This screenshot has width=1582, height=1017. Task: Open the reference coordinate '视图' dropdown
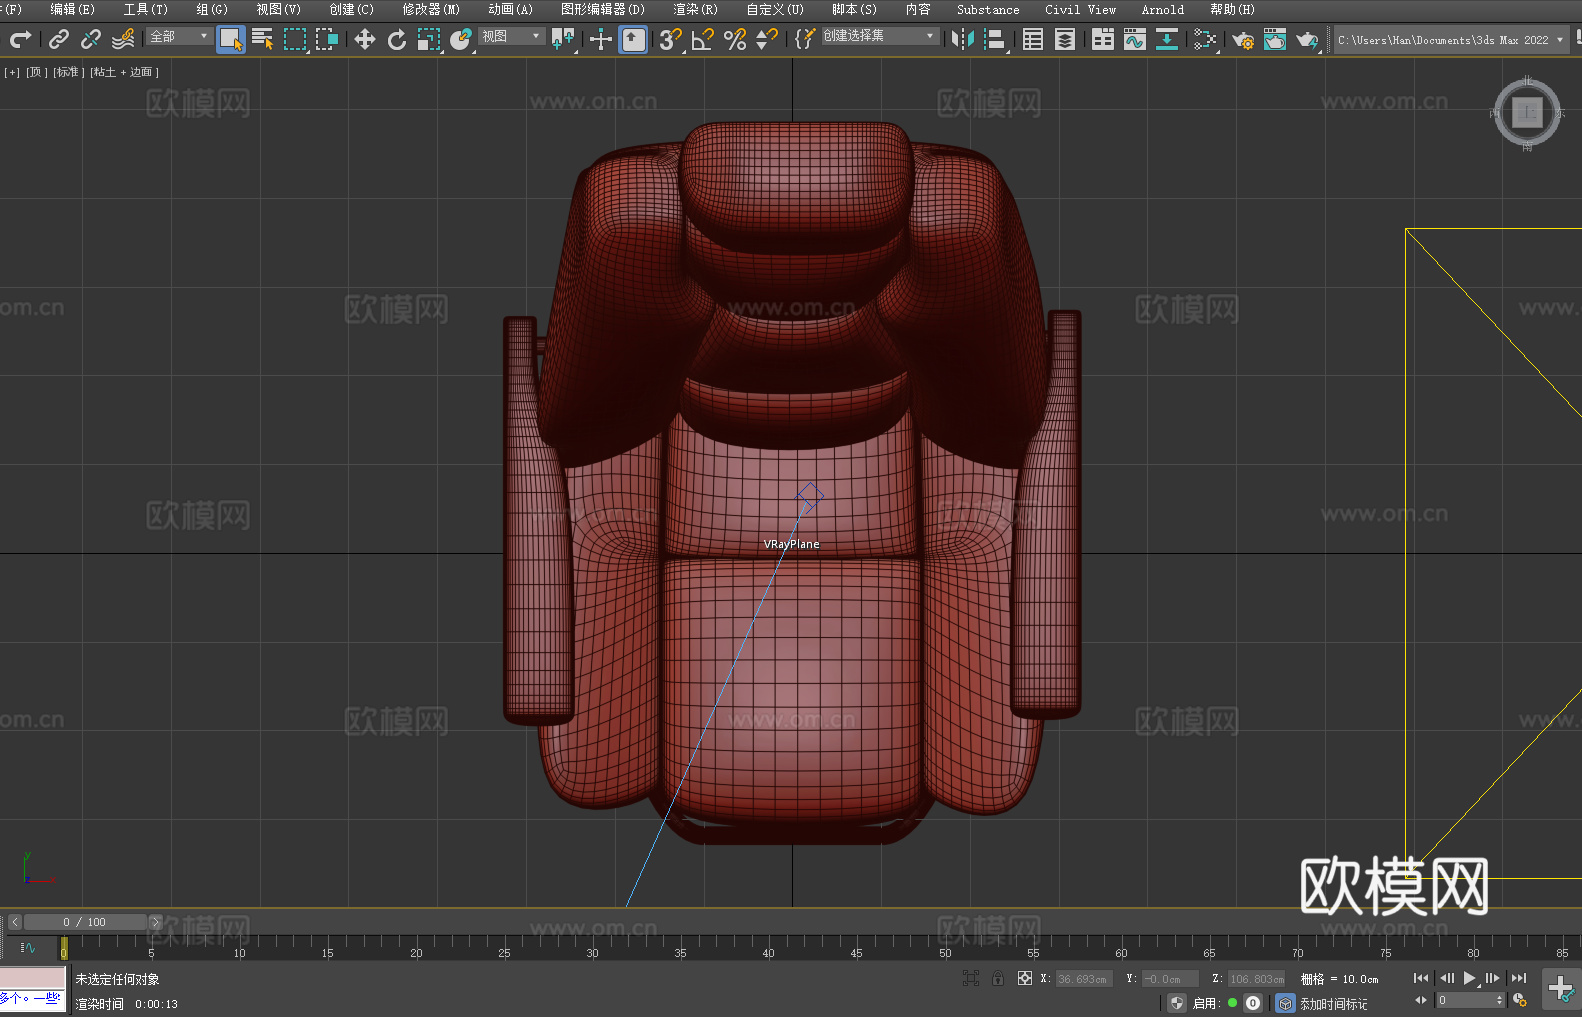[511, 36]
